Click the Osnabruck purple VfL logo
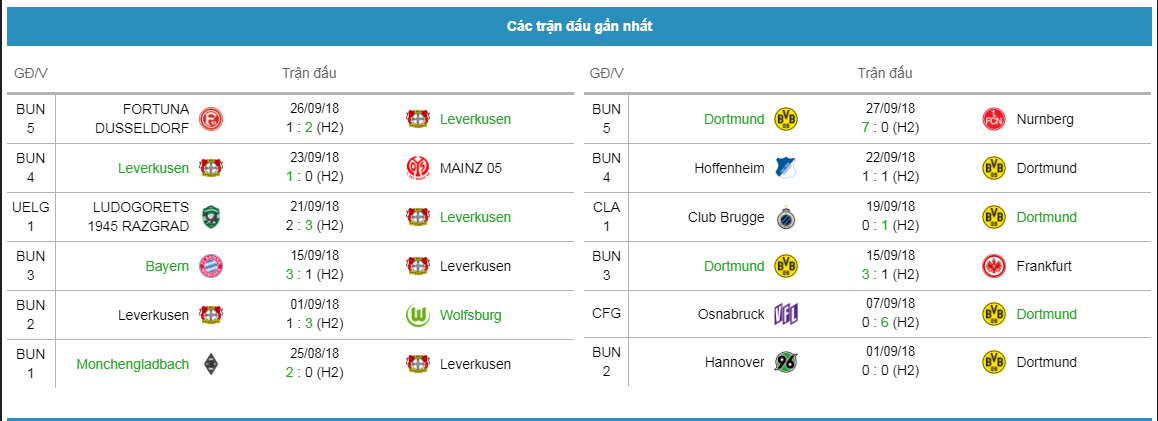Screen dimensions: 1158x421 tap(786, 315)
